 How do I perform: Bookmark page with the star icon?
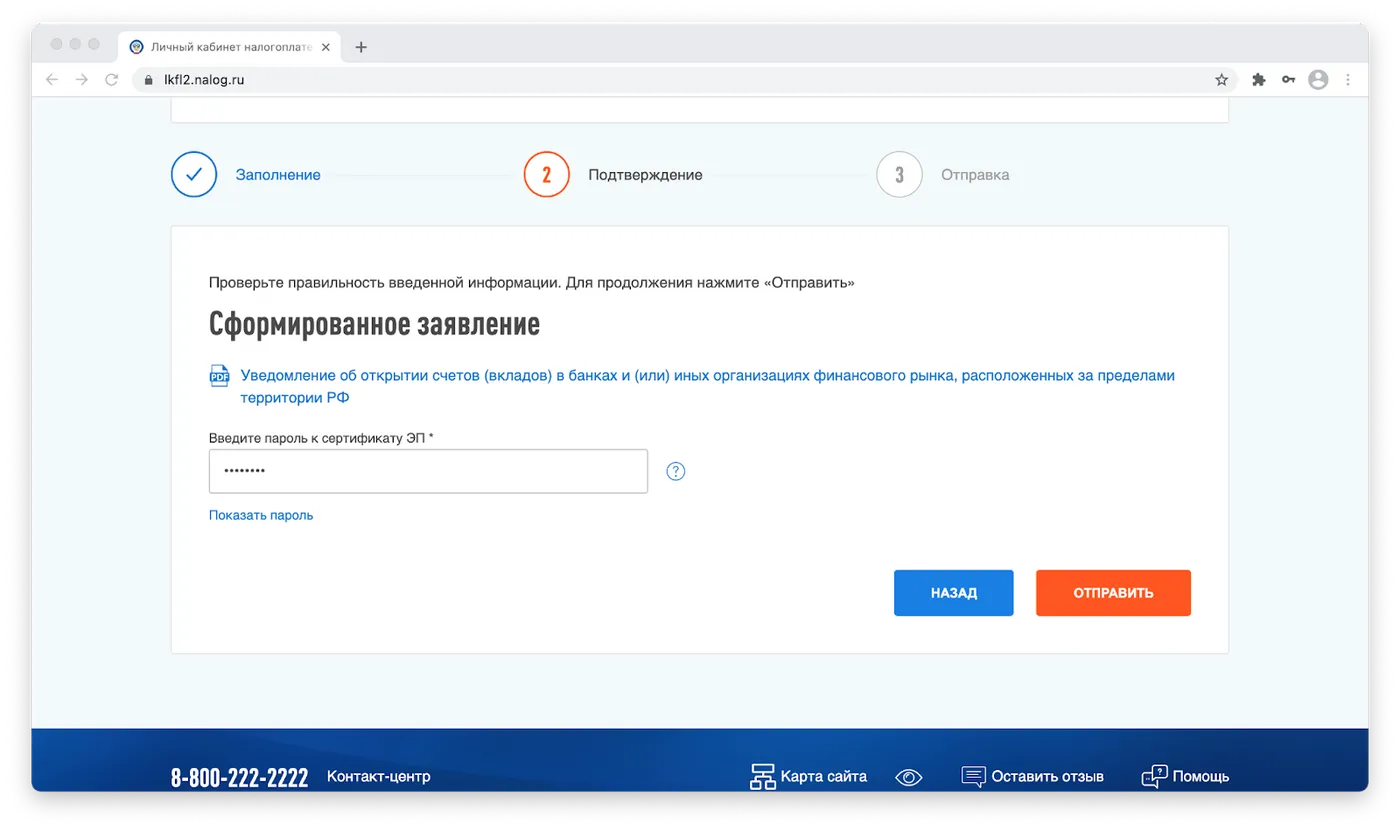[1221, 80]
